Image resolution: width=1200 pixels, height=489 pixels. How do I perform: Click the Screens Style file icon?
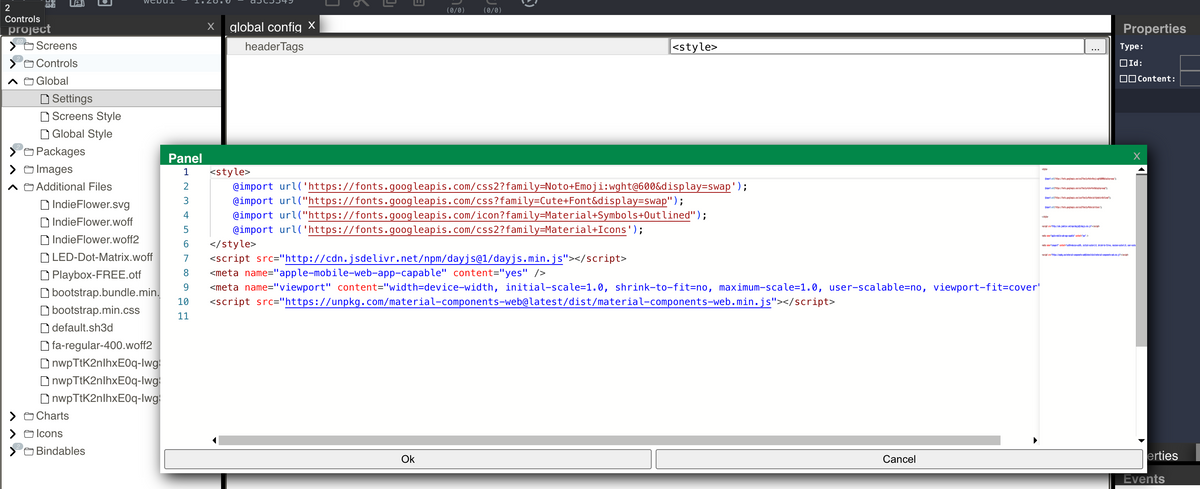44,116
